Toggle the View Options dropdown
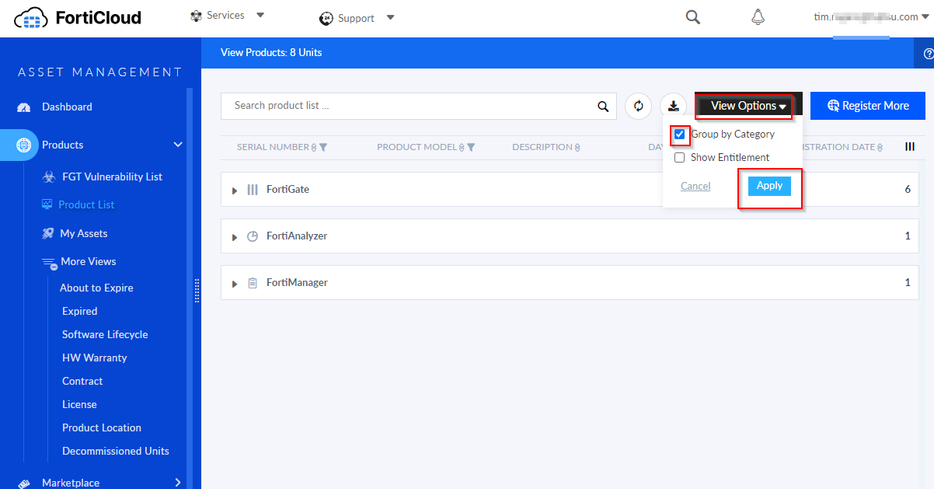 point(748,106)
